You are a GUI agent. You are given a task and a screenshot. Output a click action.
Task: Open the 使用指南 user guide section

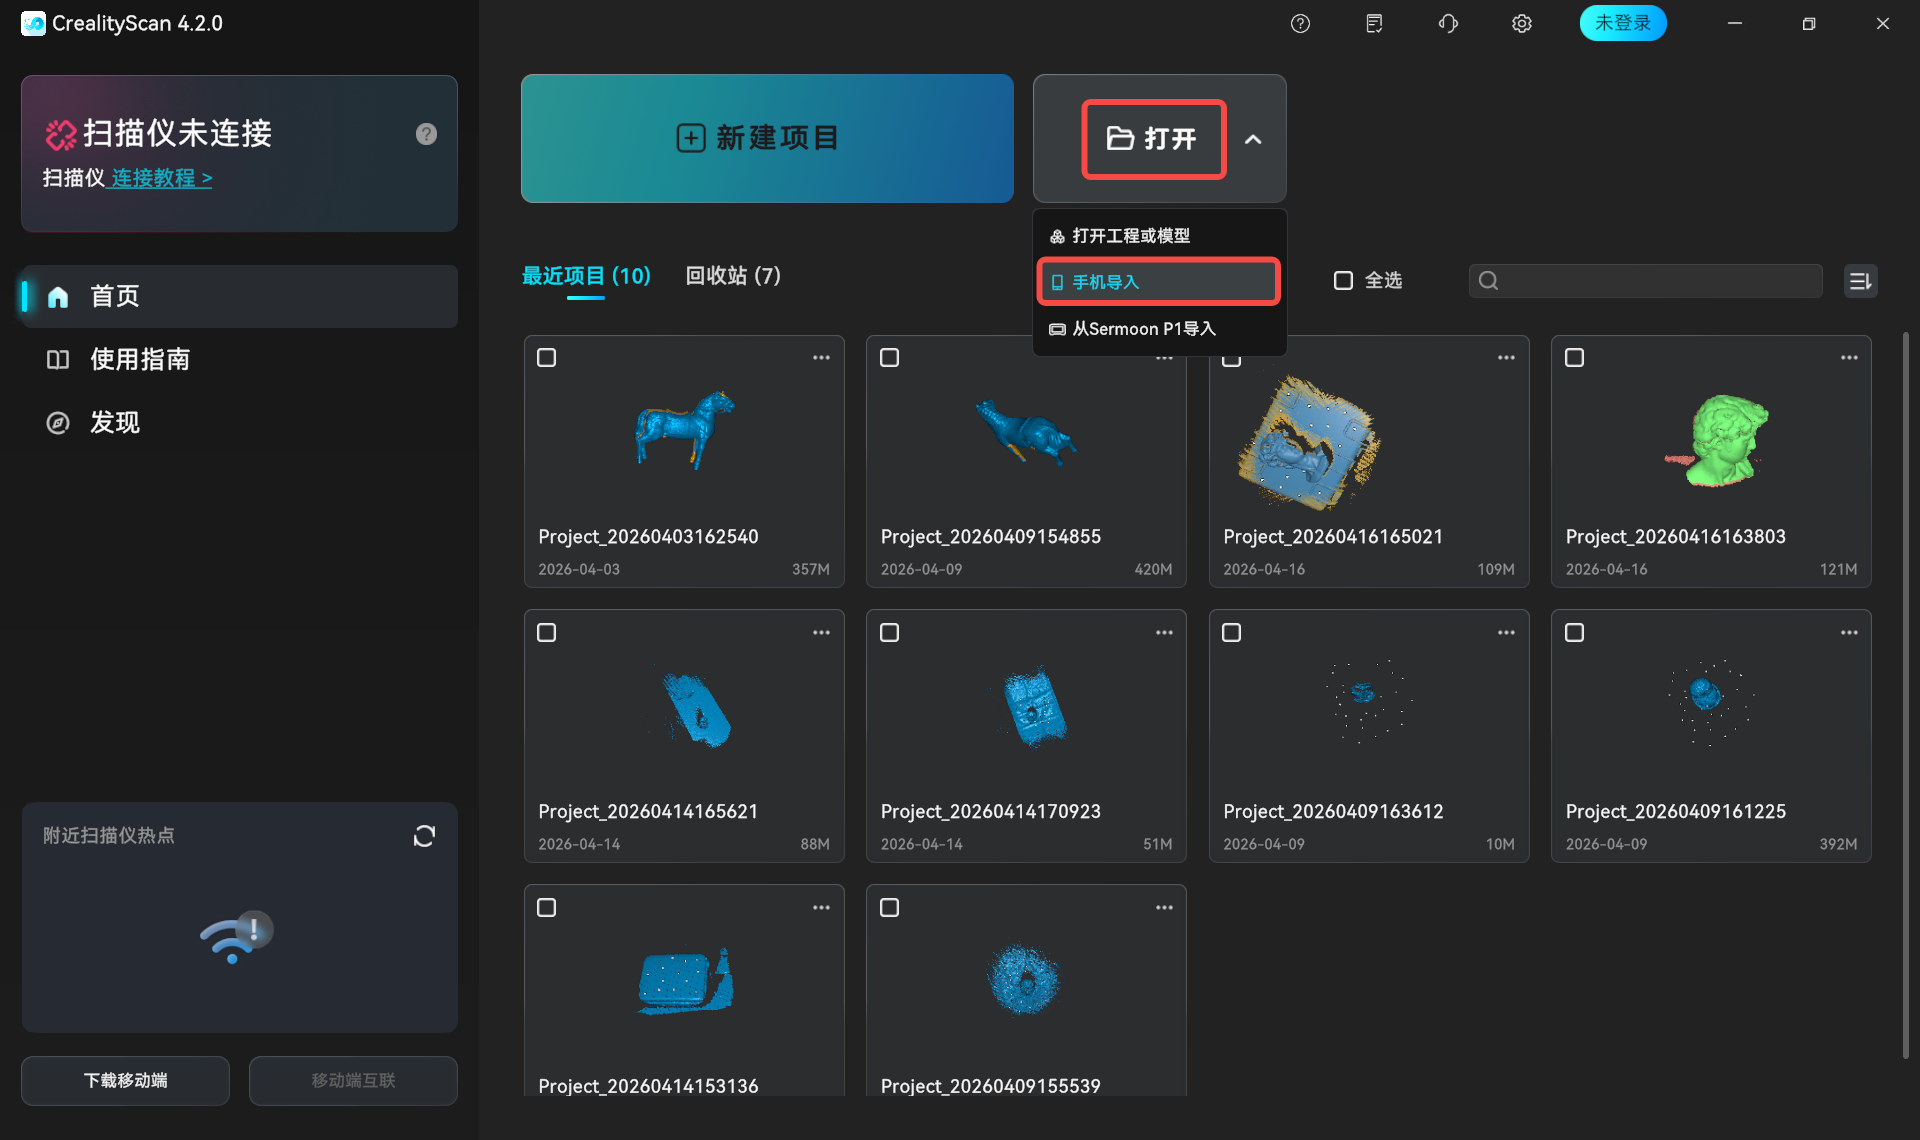[139, 359]
